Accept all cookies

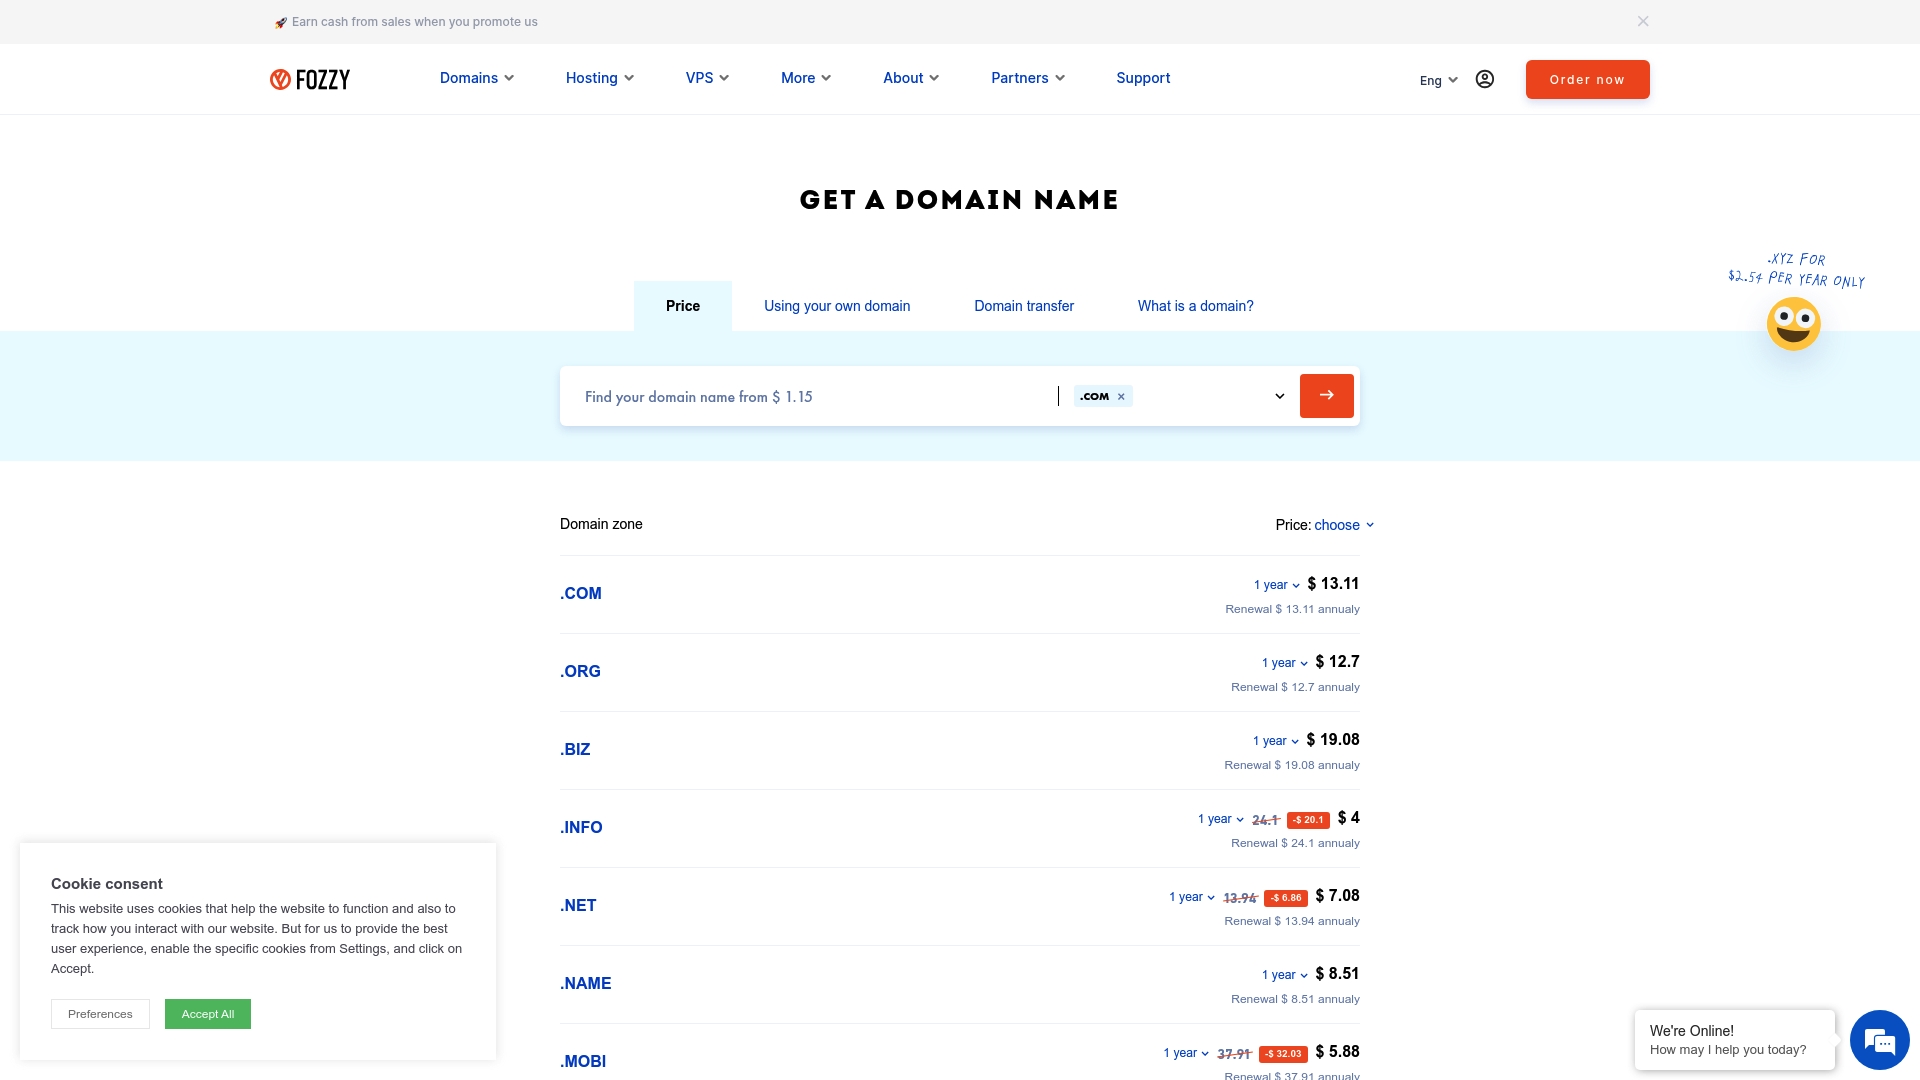208,1014
